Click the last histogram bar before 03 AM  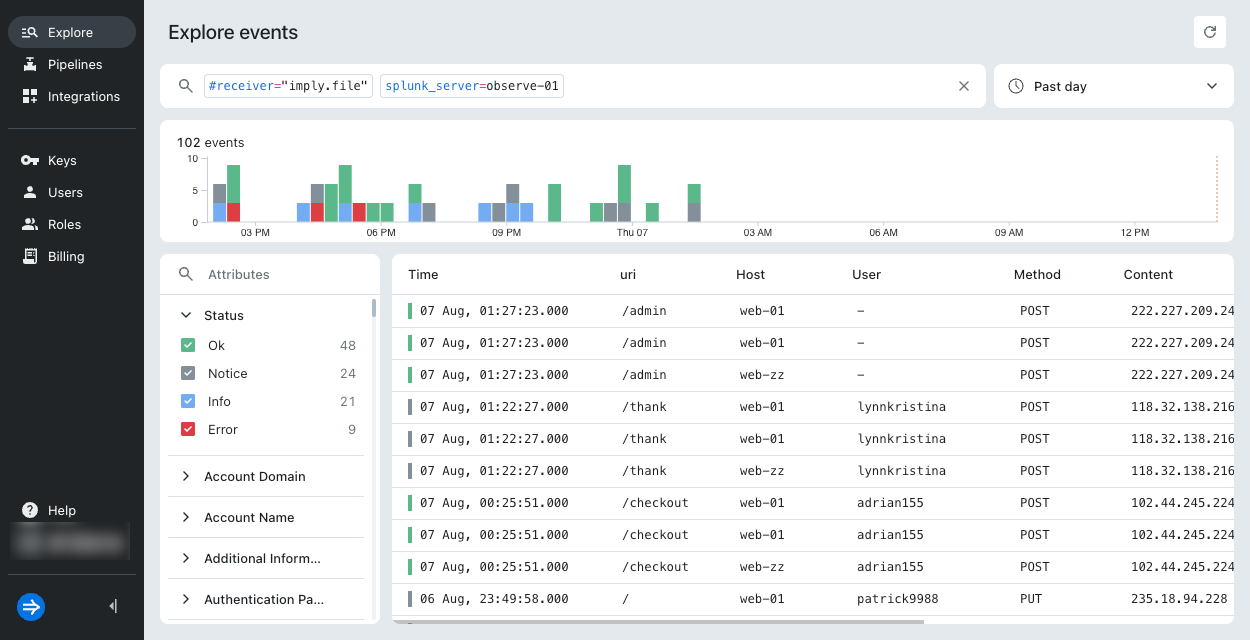[x=694, y=203]
